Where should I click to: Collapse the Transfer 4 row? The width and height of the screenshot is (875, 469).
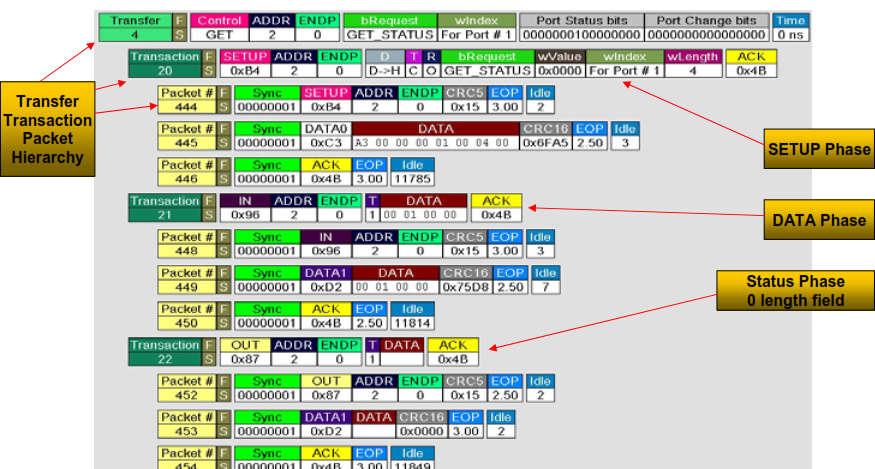pos(135,27)
